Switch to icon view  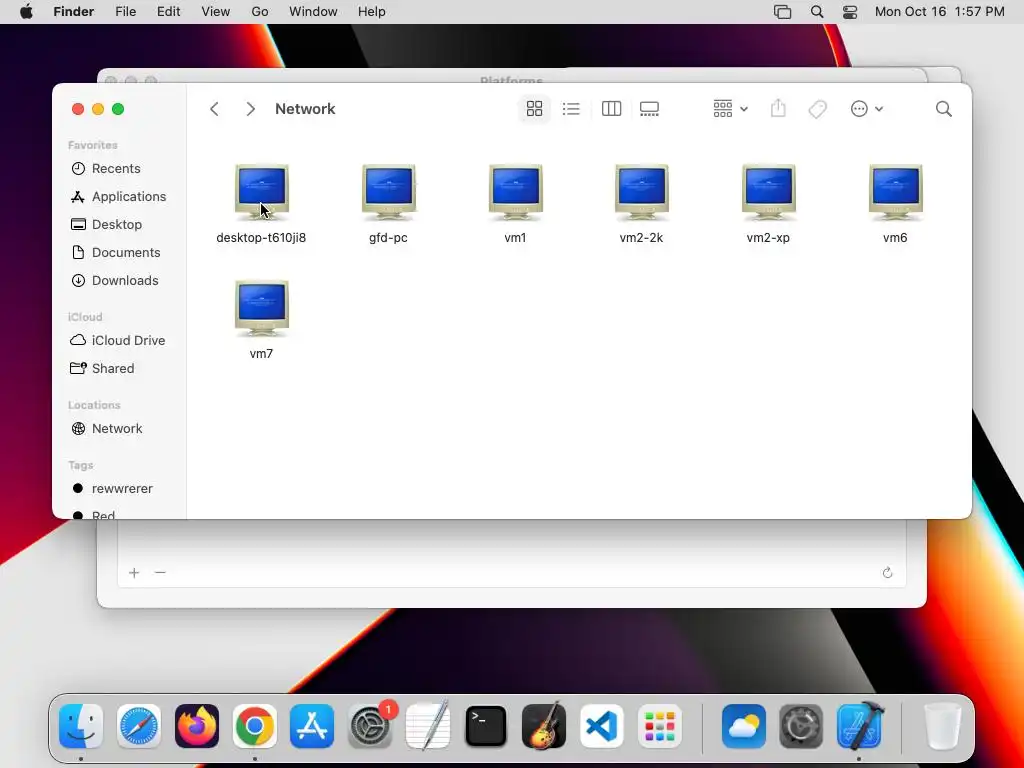534,109
